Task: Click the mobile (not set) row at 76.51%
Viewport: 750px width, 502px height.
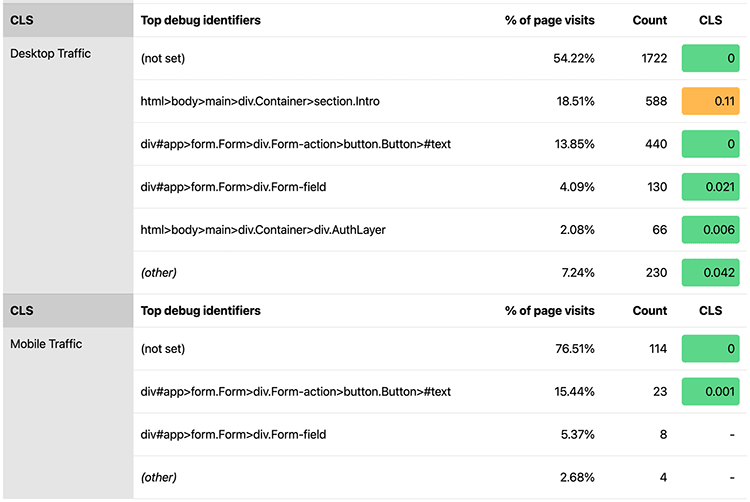Action: click(x=440, y=349)
